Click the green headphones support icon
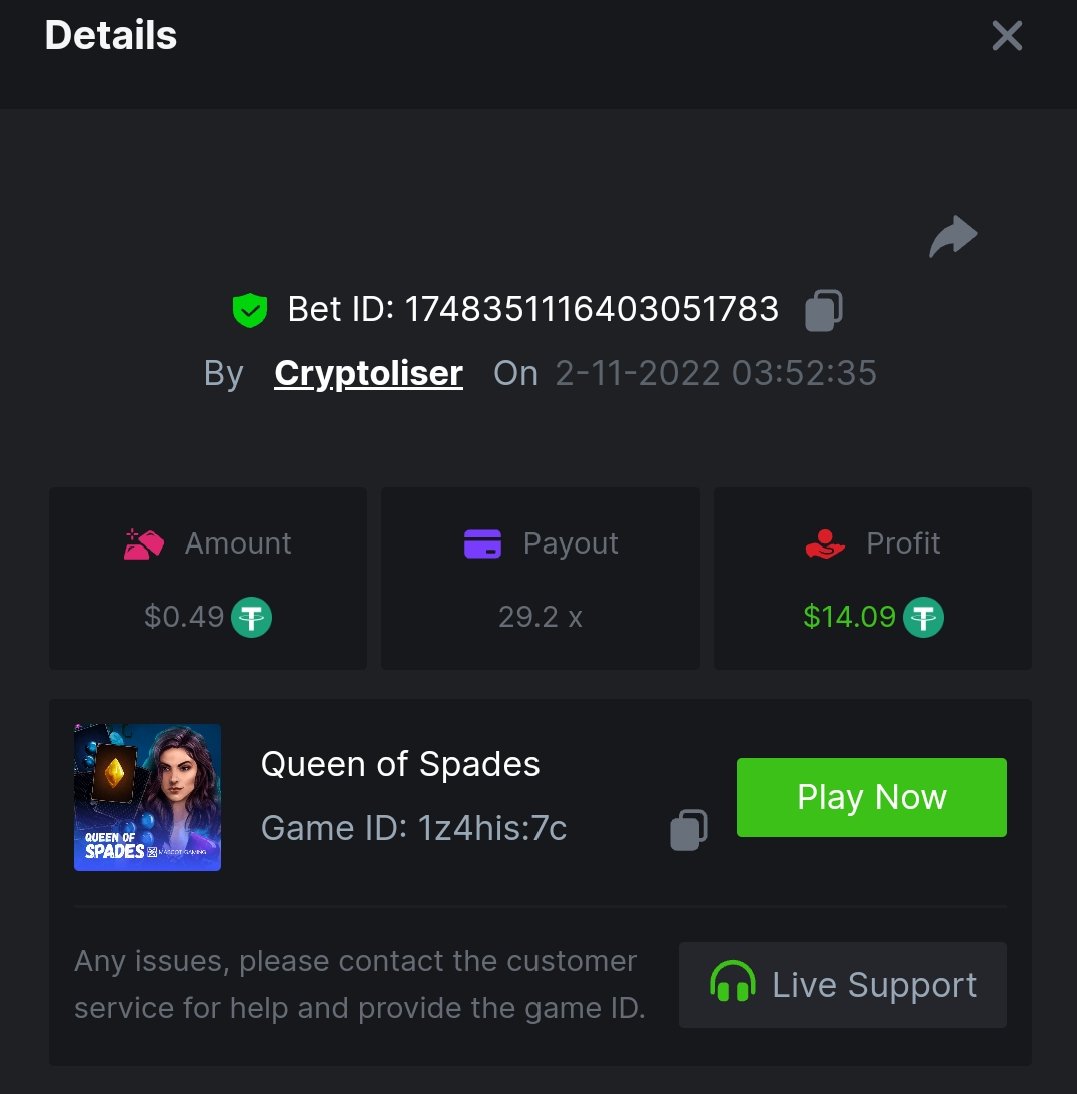The image size is (1077, 1094). pos(733,984)
